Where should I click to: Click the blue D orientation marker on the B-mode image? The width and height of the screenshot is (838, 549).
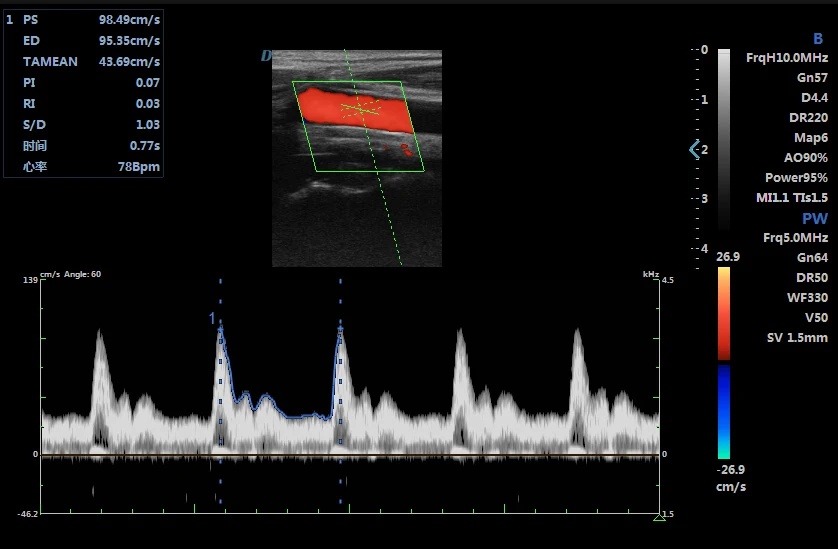(266, 56)
